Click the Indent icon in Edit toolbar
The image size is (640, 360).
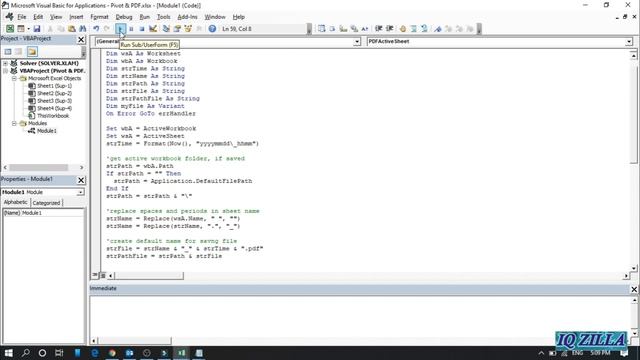click(379, 29)
